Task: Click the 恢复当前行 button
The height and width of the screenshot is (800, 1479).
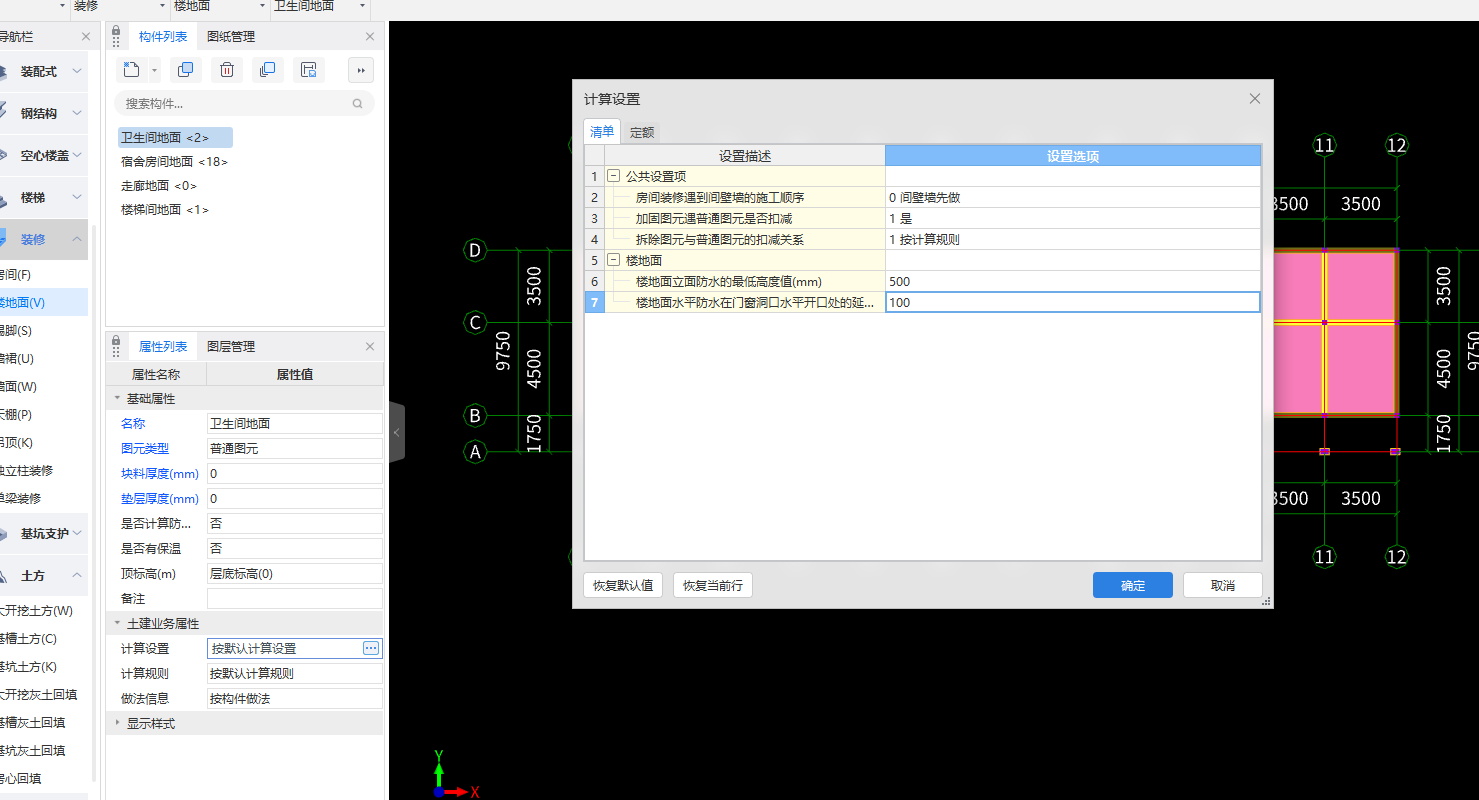Action: point(713,585)
